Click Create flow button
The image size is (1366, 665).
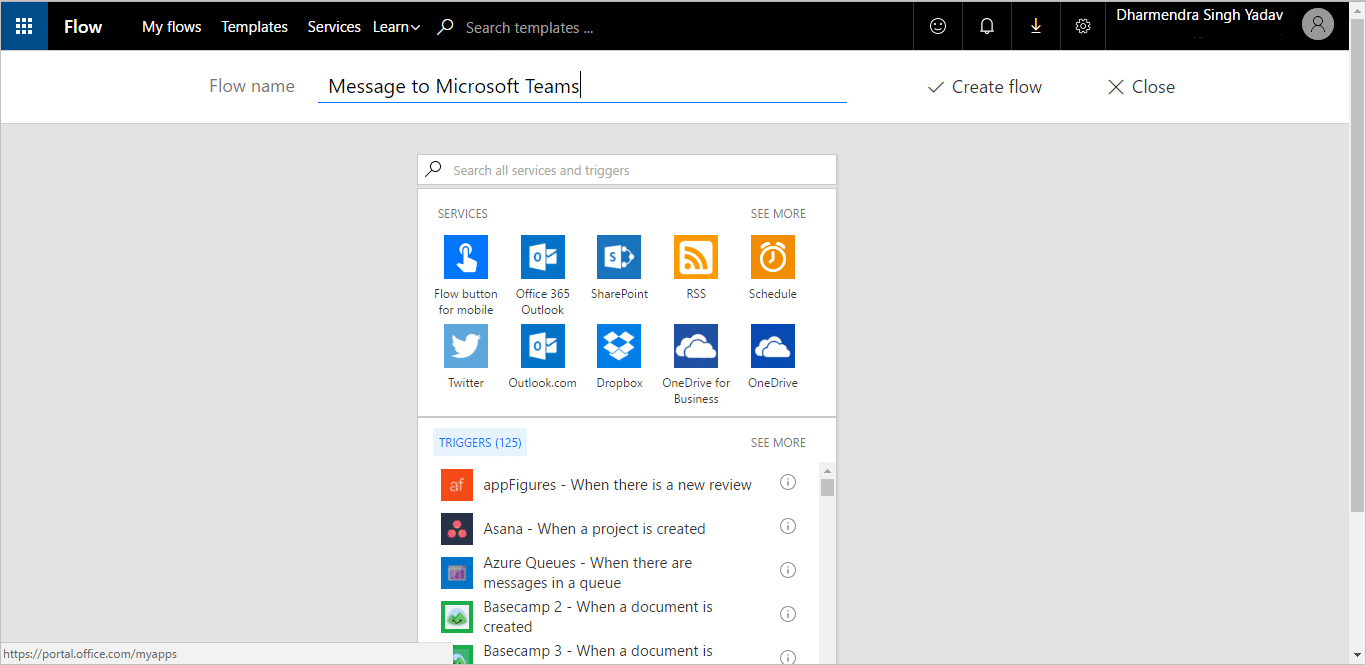985,87
